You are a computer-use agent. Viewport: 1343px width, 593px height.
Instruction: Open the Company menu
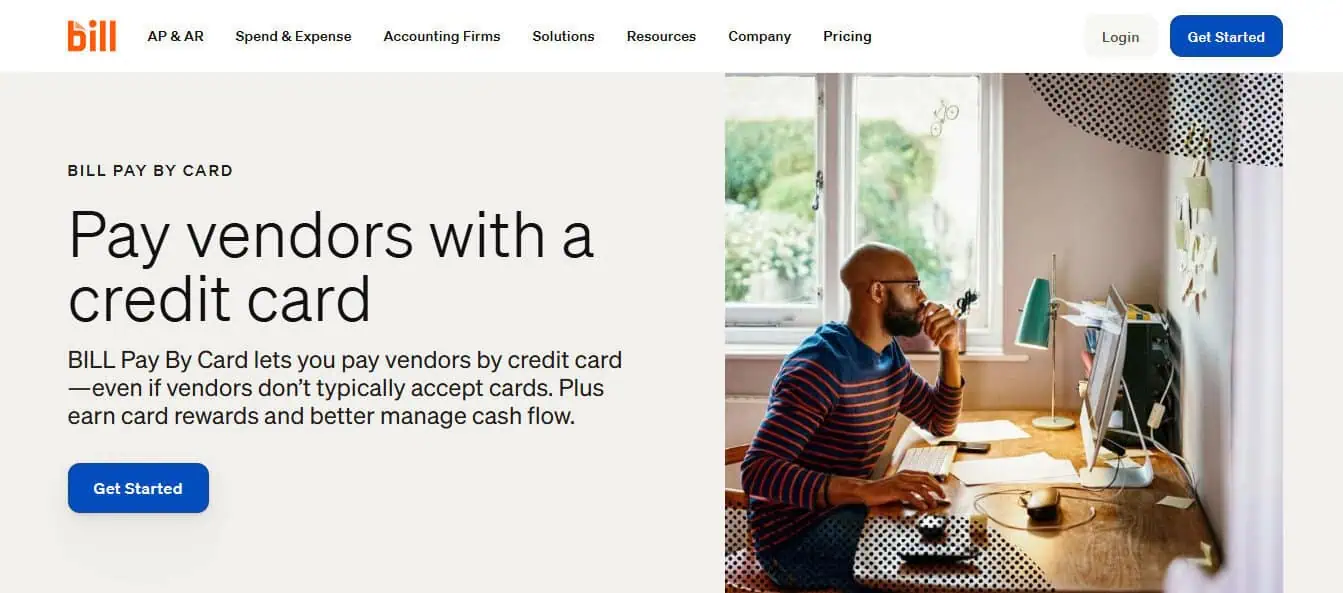coord(759,36)
